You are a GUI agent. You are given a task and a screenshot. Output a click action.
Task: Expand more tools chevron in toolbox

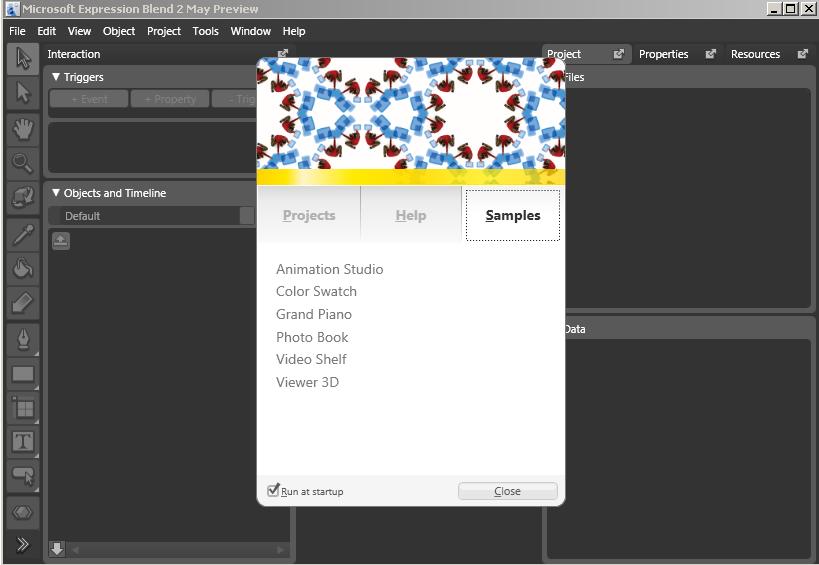pos(22,545)
